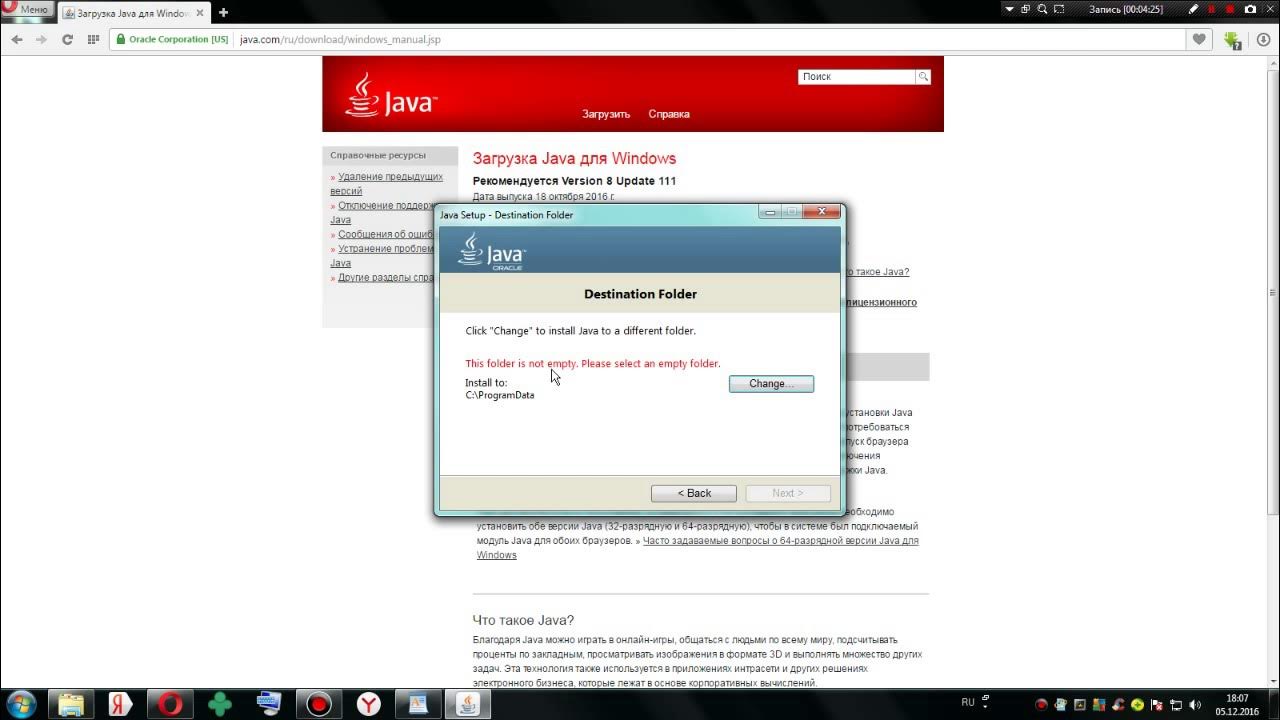Reload the page with refresh icon
1280x720 pixels.
67,40
